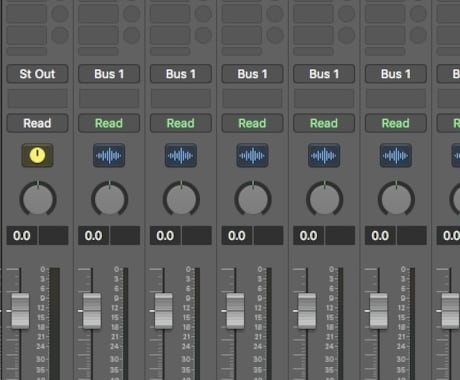Click lower send level knob on St Out strip

(60, 35)
